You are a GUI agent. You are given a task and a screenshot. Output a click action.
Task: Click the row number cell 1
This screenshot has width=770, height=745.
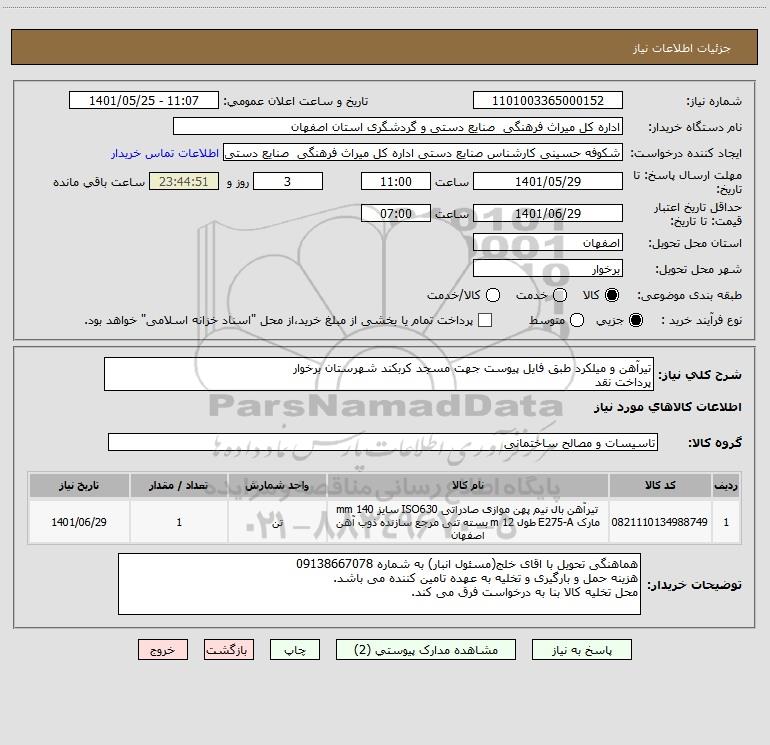726,522
